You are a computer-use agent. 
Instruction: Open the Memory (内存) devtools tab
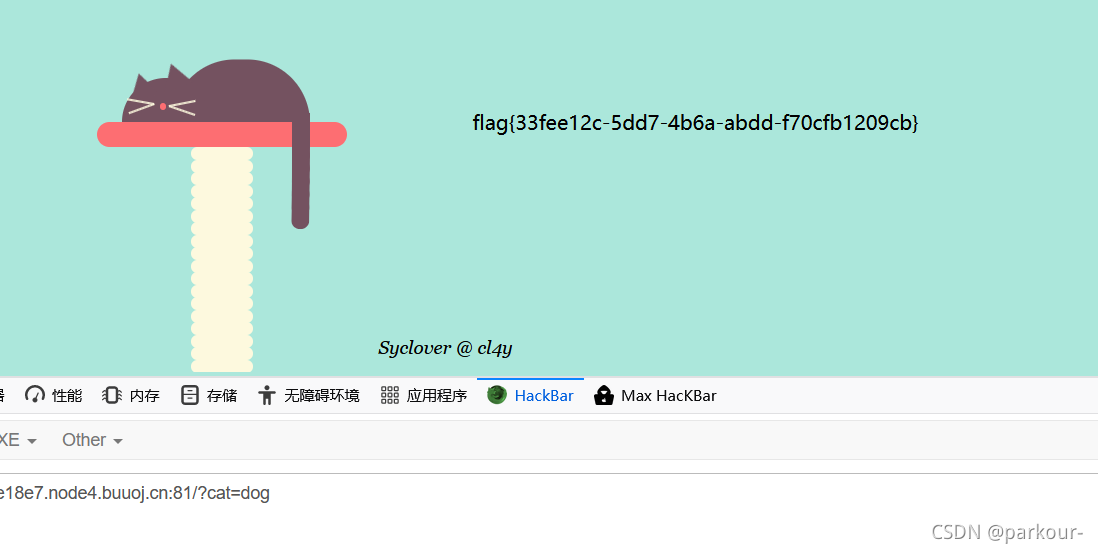click(131, 396)
